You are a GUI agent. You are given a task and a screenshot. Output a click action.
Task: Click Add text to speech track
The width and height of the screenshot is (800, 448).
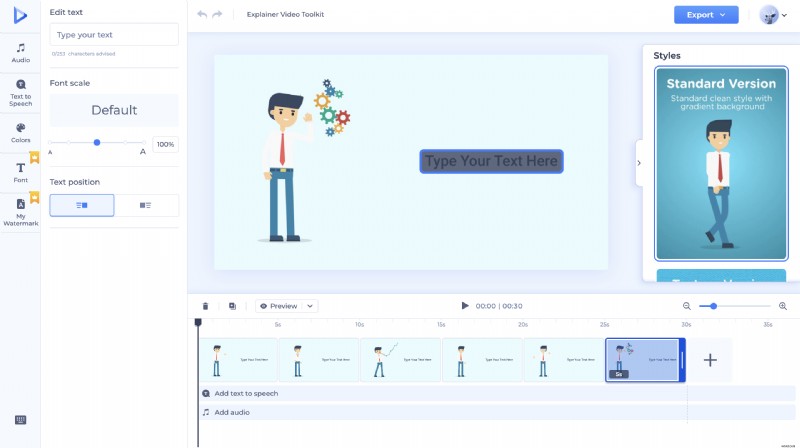pos(245,393)
